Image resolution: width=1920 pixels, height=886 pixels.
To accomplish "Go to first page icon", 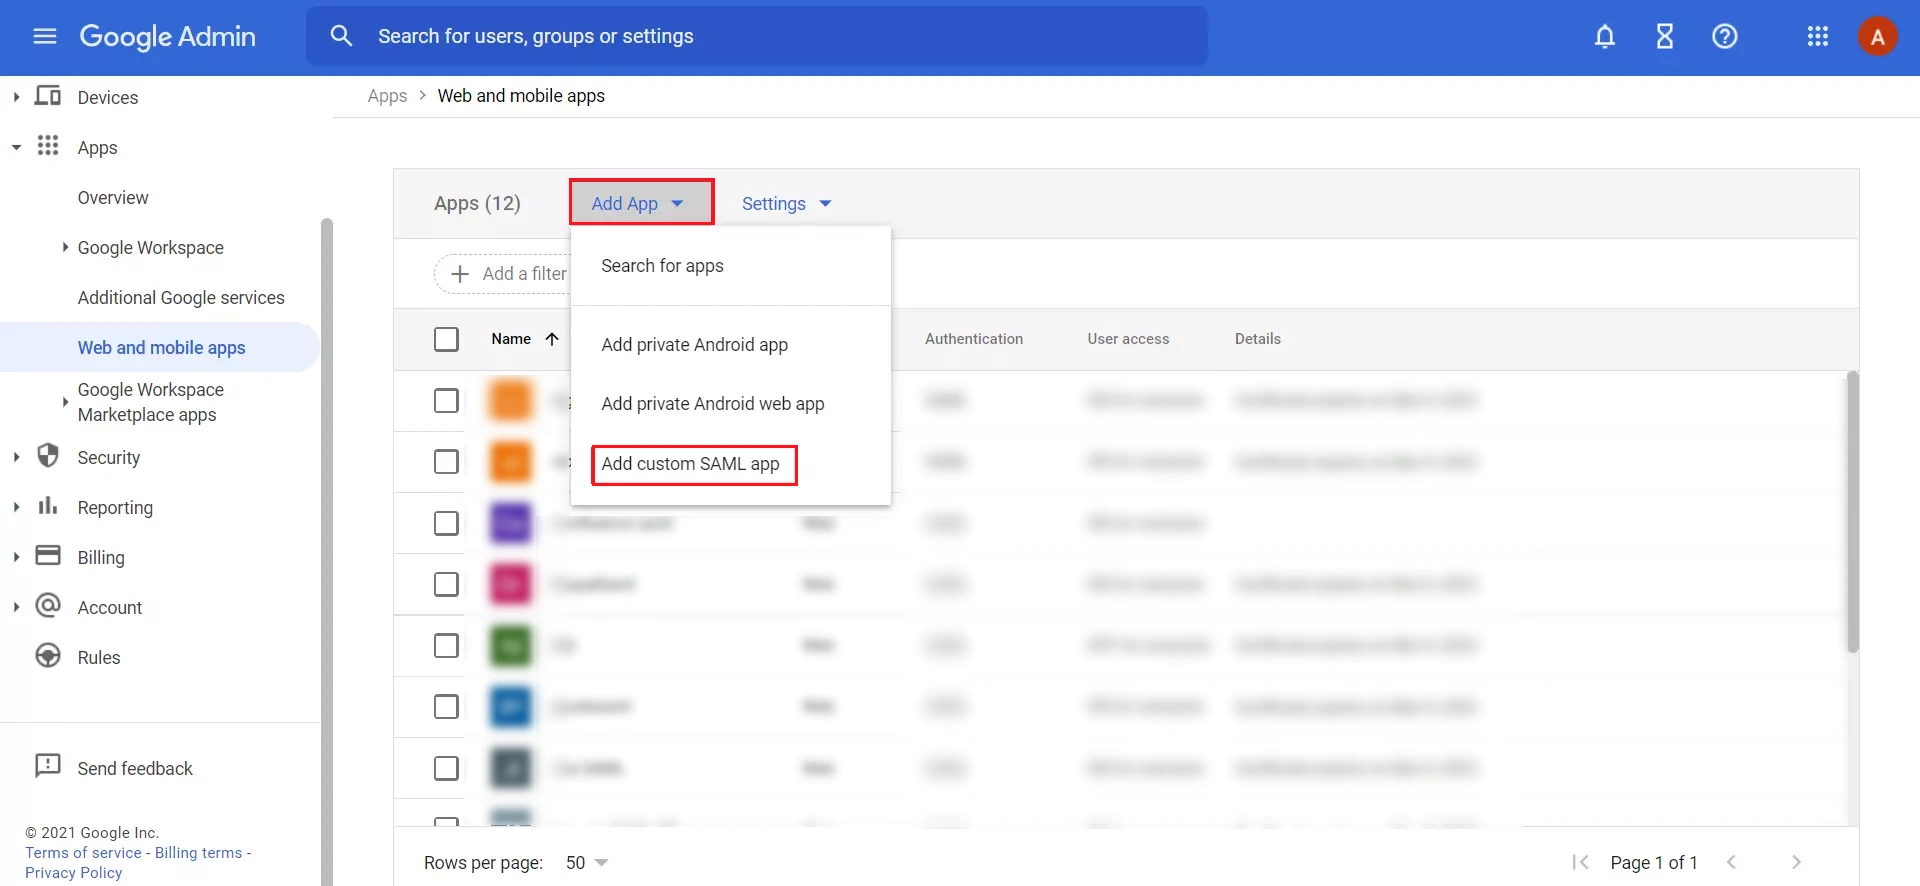I will (1581, 862).
